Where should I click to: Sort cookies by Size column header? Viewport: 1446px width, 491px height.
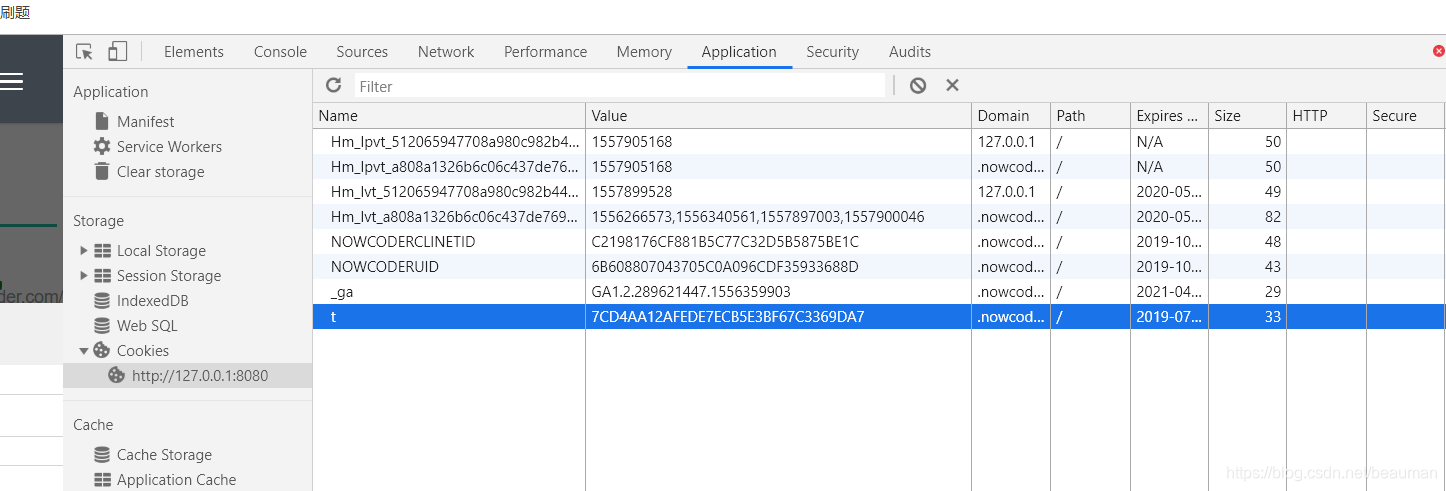pyautogui.click(x=1247, y=116)
